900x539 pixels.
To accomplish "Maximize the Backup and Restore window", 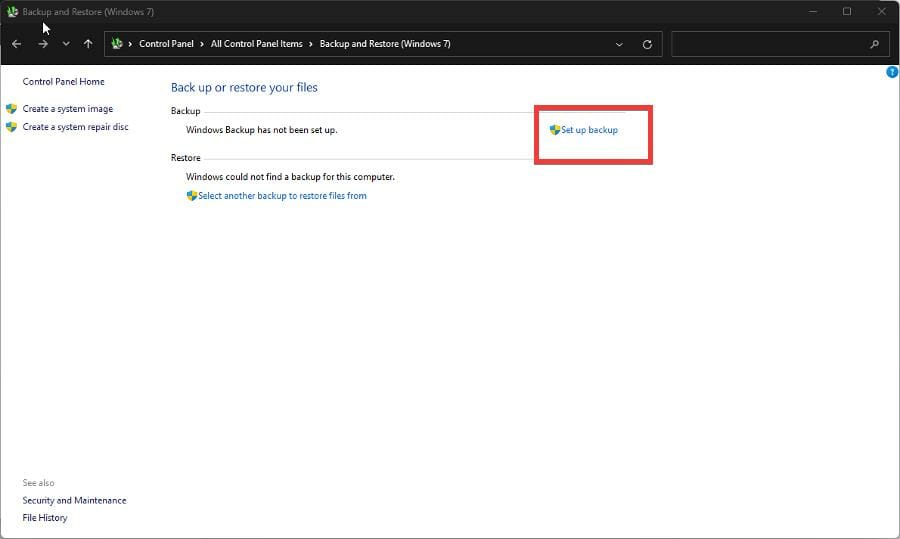I will click(x=847, y=11).
